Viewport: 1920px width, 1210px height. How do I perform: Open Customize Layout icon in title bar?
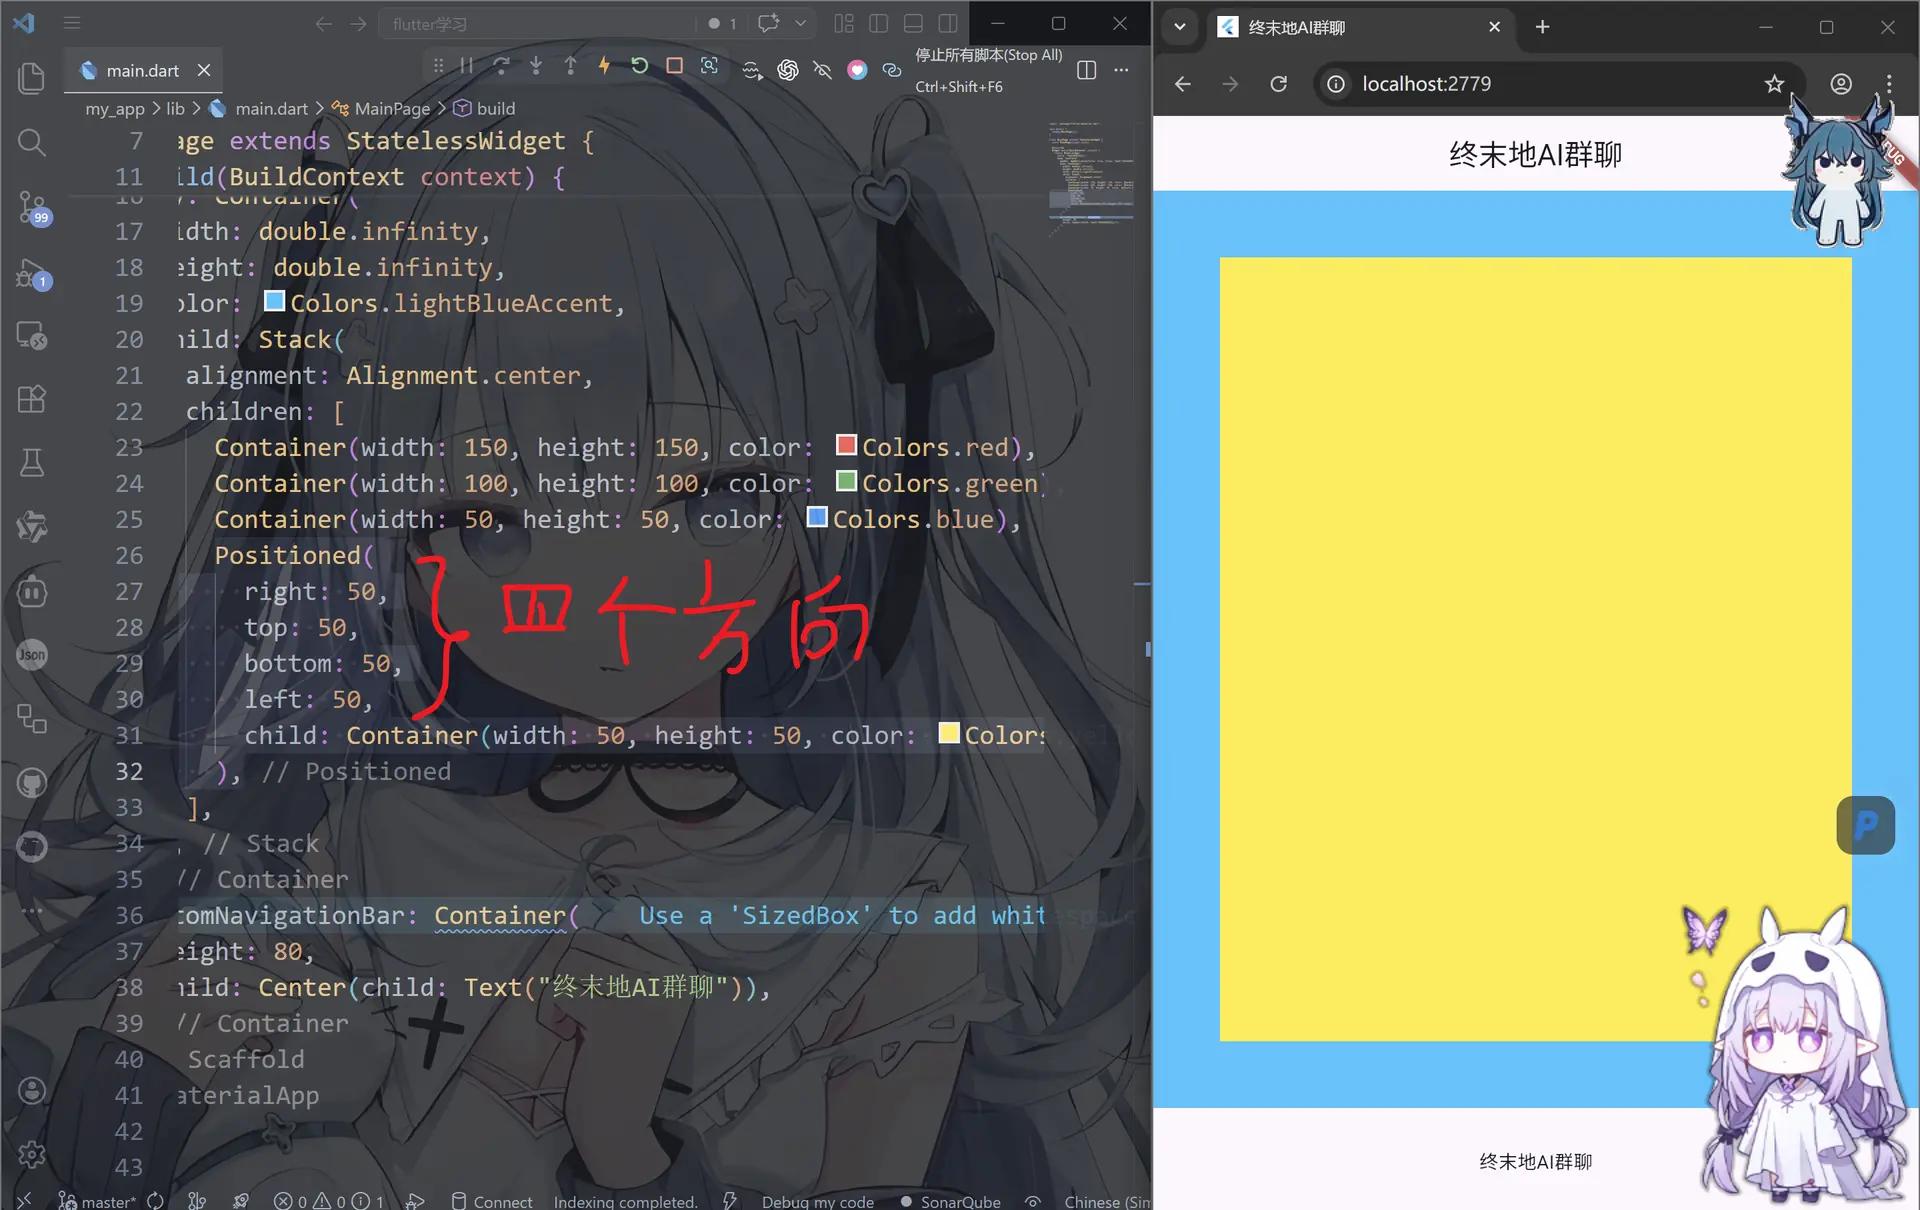844,23
